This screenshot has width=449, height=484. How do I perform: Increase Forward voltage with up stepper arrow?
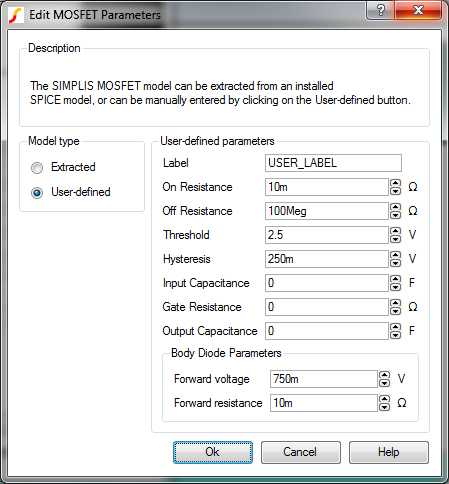[x=384, y=375]
